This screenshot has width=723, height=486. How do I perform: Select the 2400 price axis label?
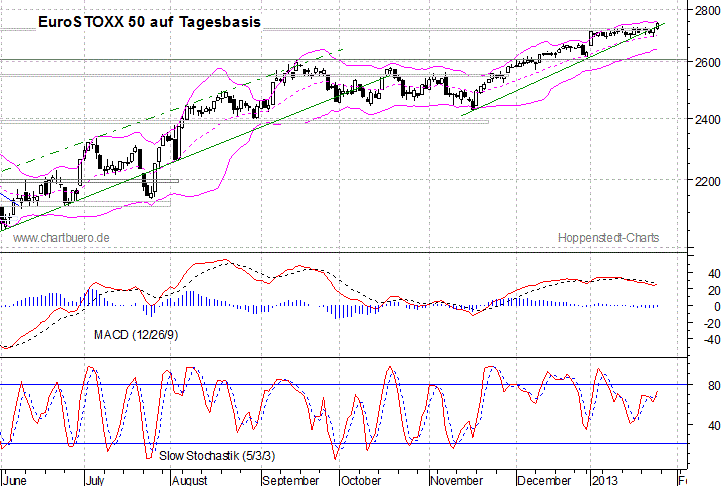(707, 119)
